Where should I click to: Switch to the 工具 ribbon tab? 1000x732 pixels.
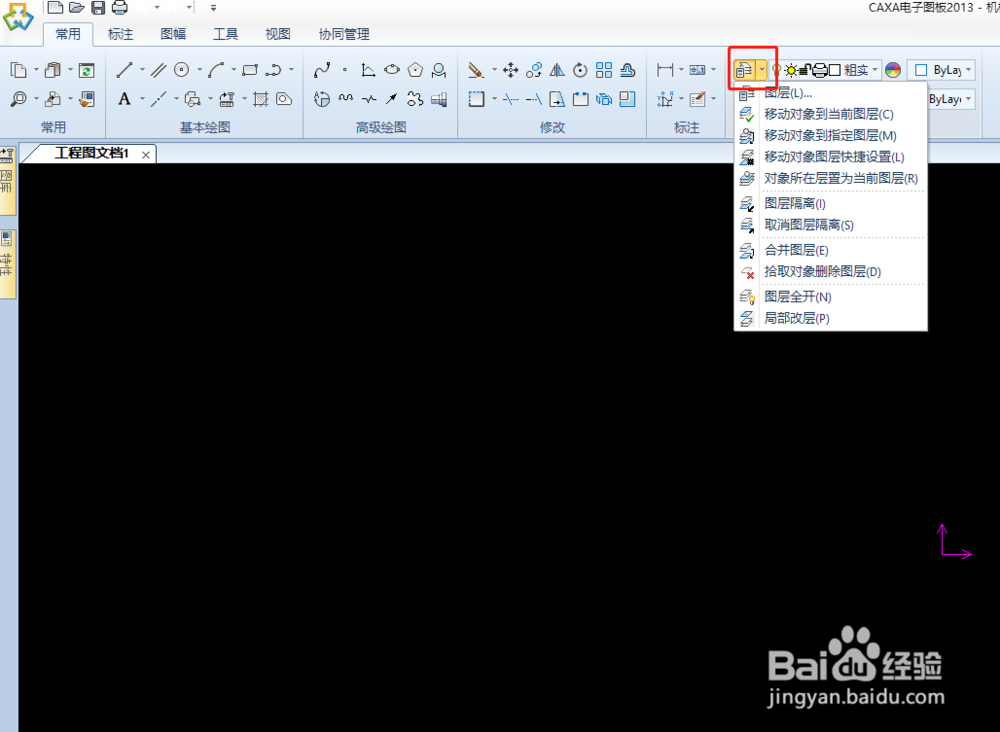pyautogui.click(x=225, y=34)
